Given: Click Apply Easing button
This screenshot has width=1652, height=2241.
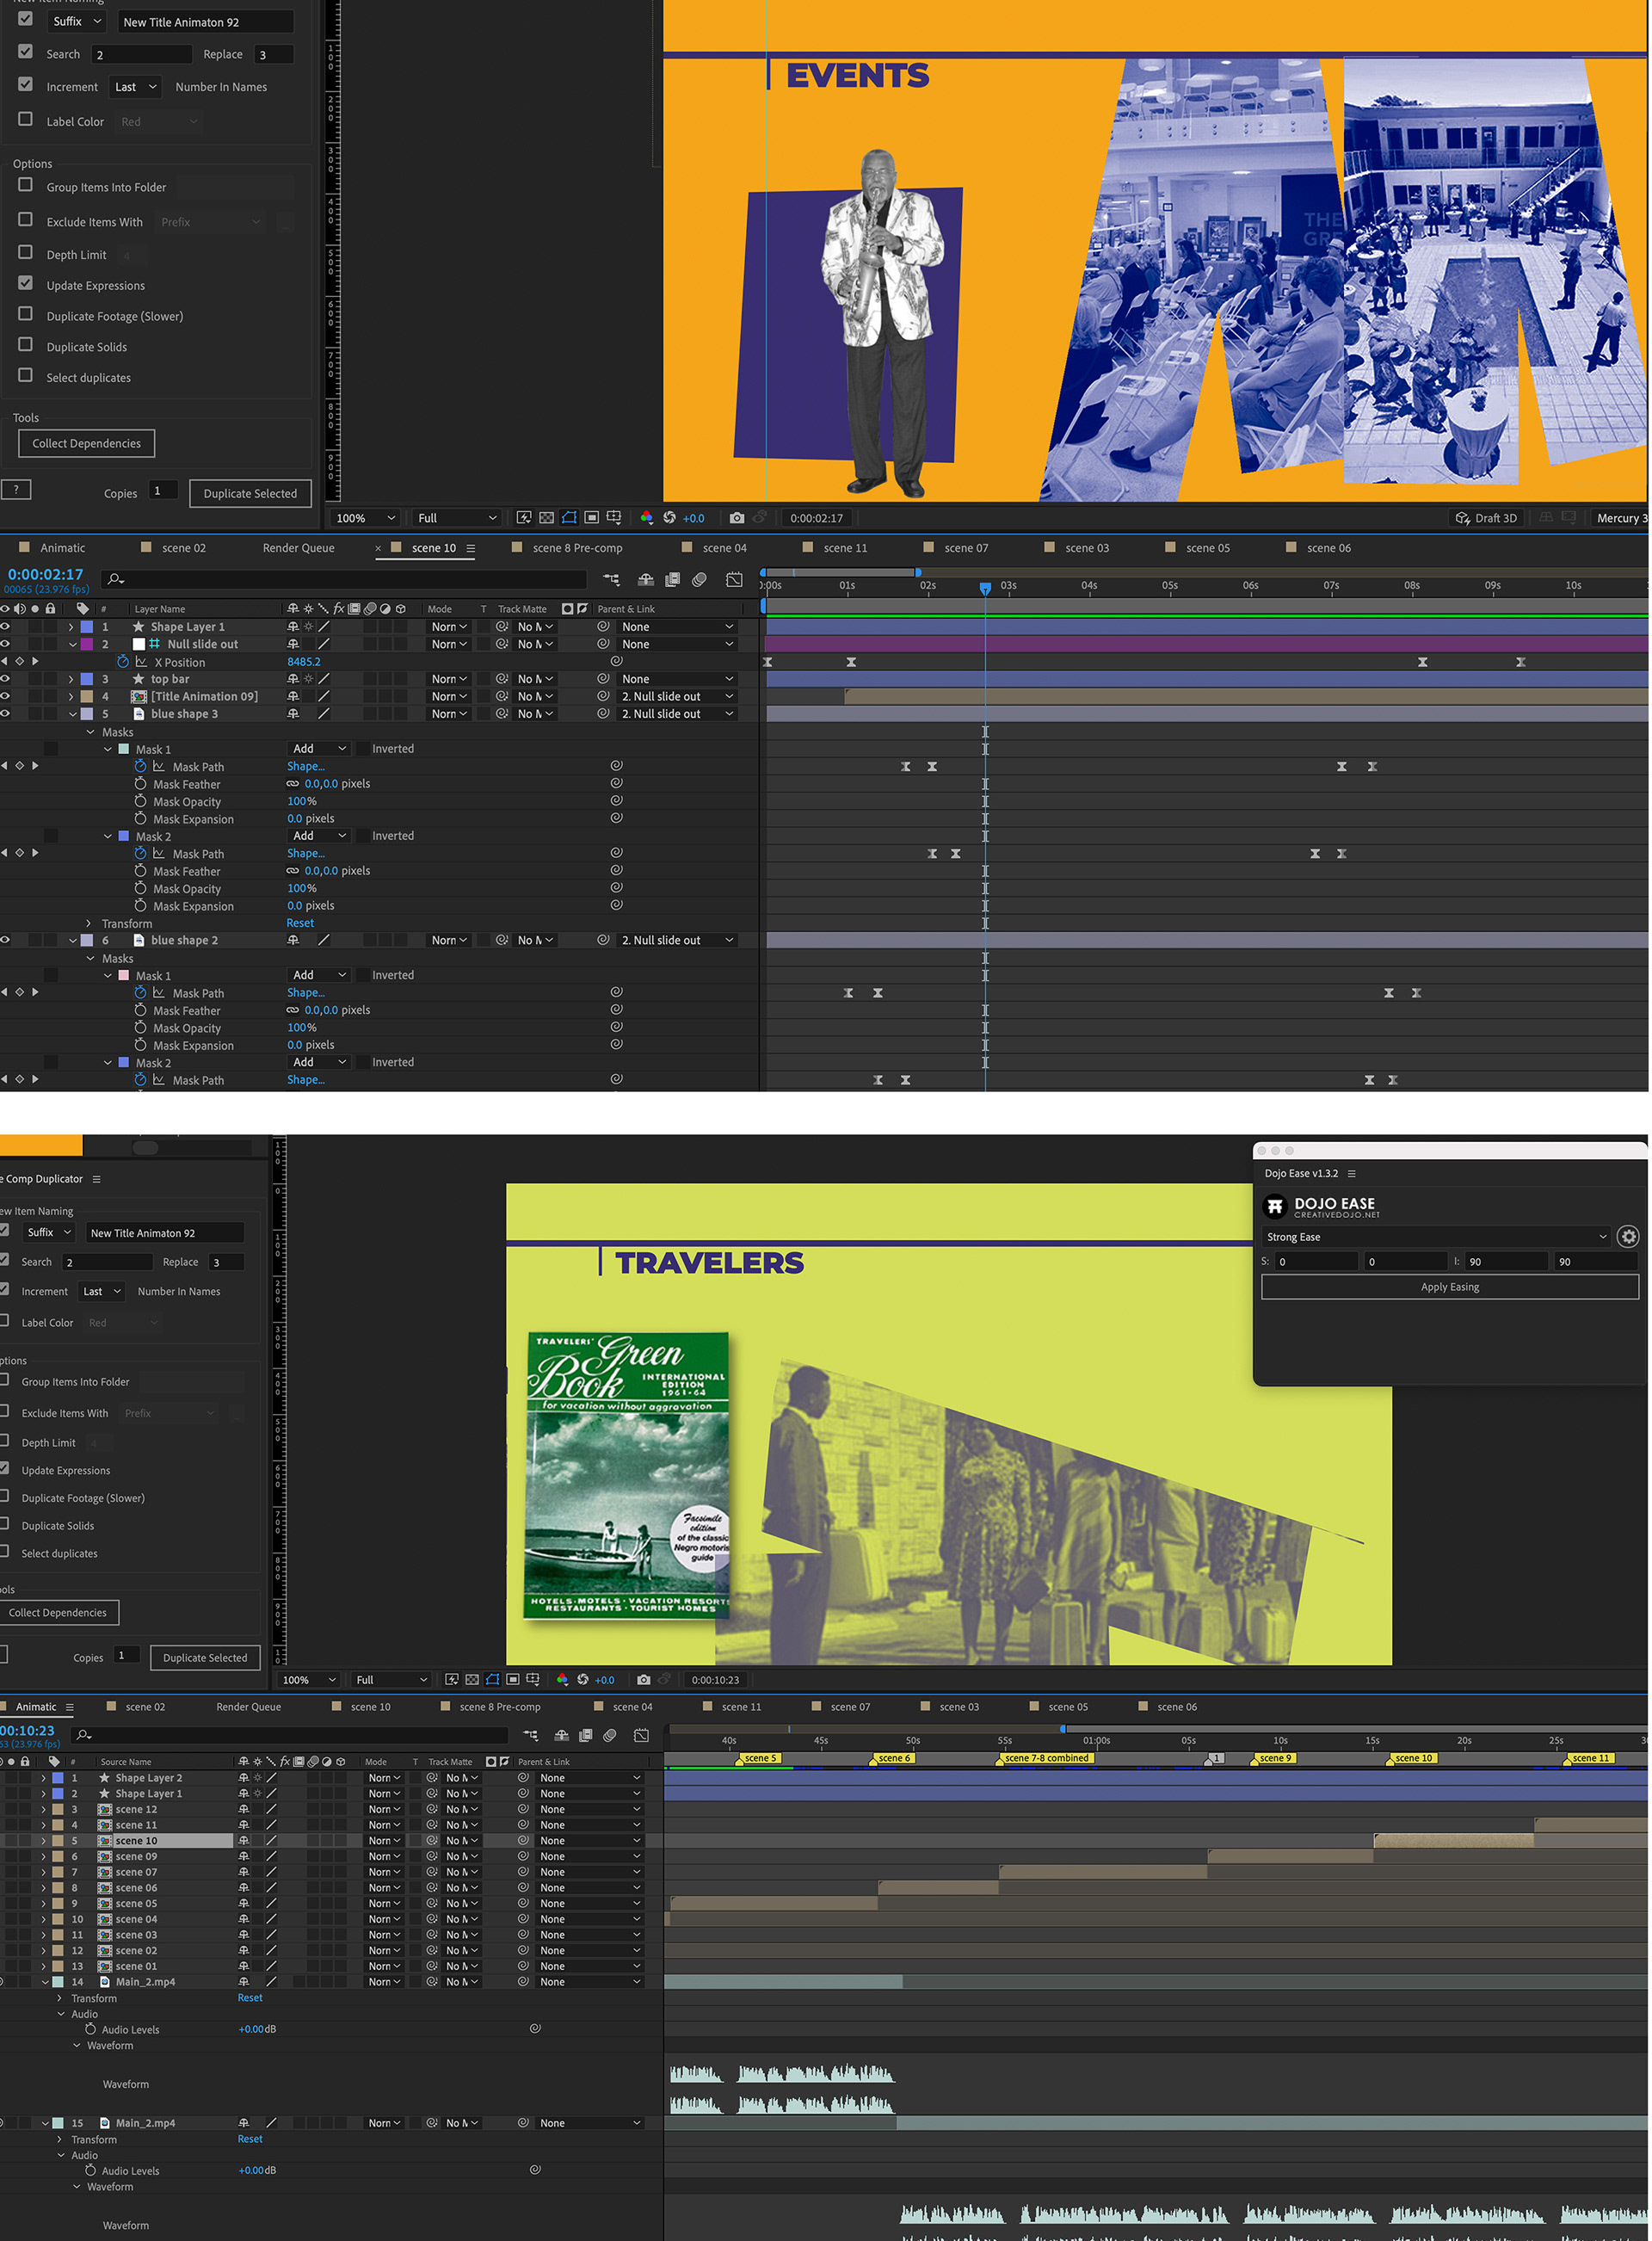Looking at the screenshot, I should pos(1449,1287).
